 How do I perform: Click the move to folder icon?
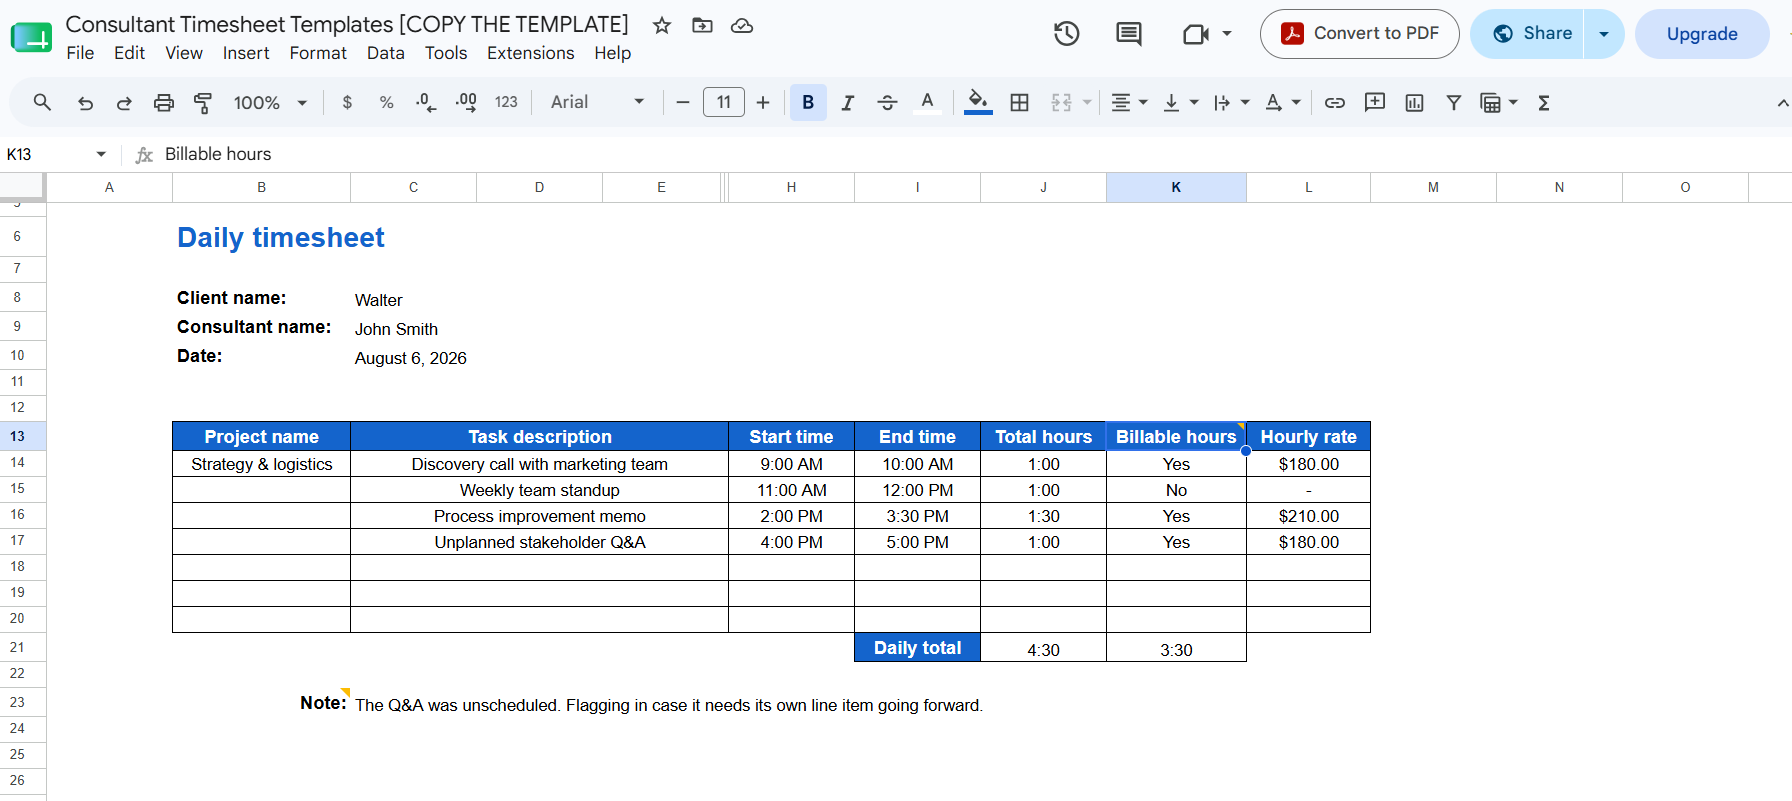pos(702,26)
